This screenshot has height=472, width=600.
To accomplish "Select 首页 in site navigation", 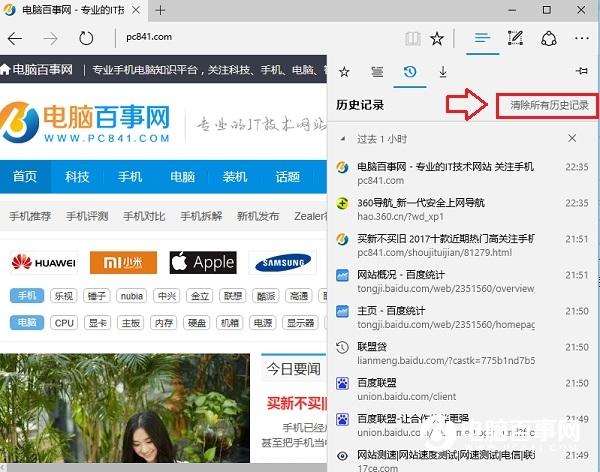I will (25, 176).
